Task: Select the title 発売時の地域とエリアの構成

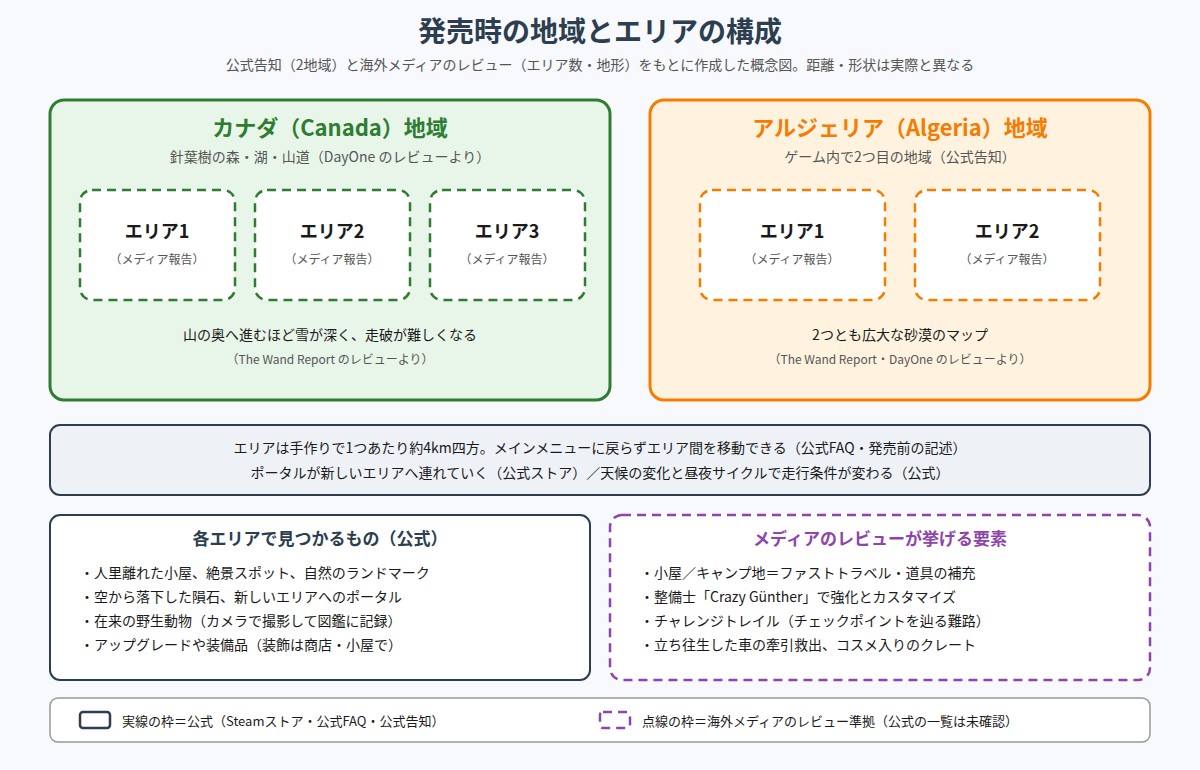Action: click(600, 31)
